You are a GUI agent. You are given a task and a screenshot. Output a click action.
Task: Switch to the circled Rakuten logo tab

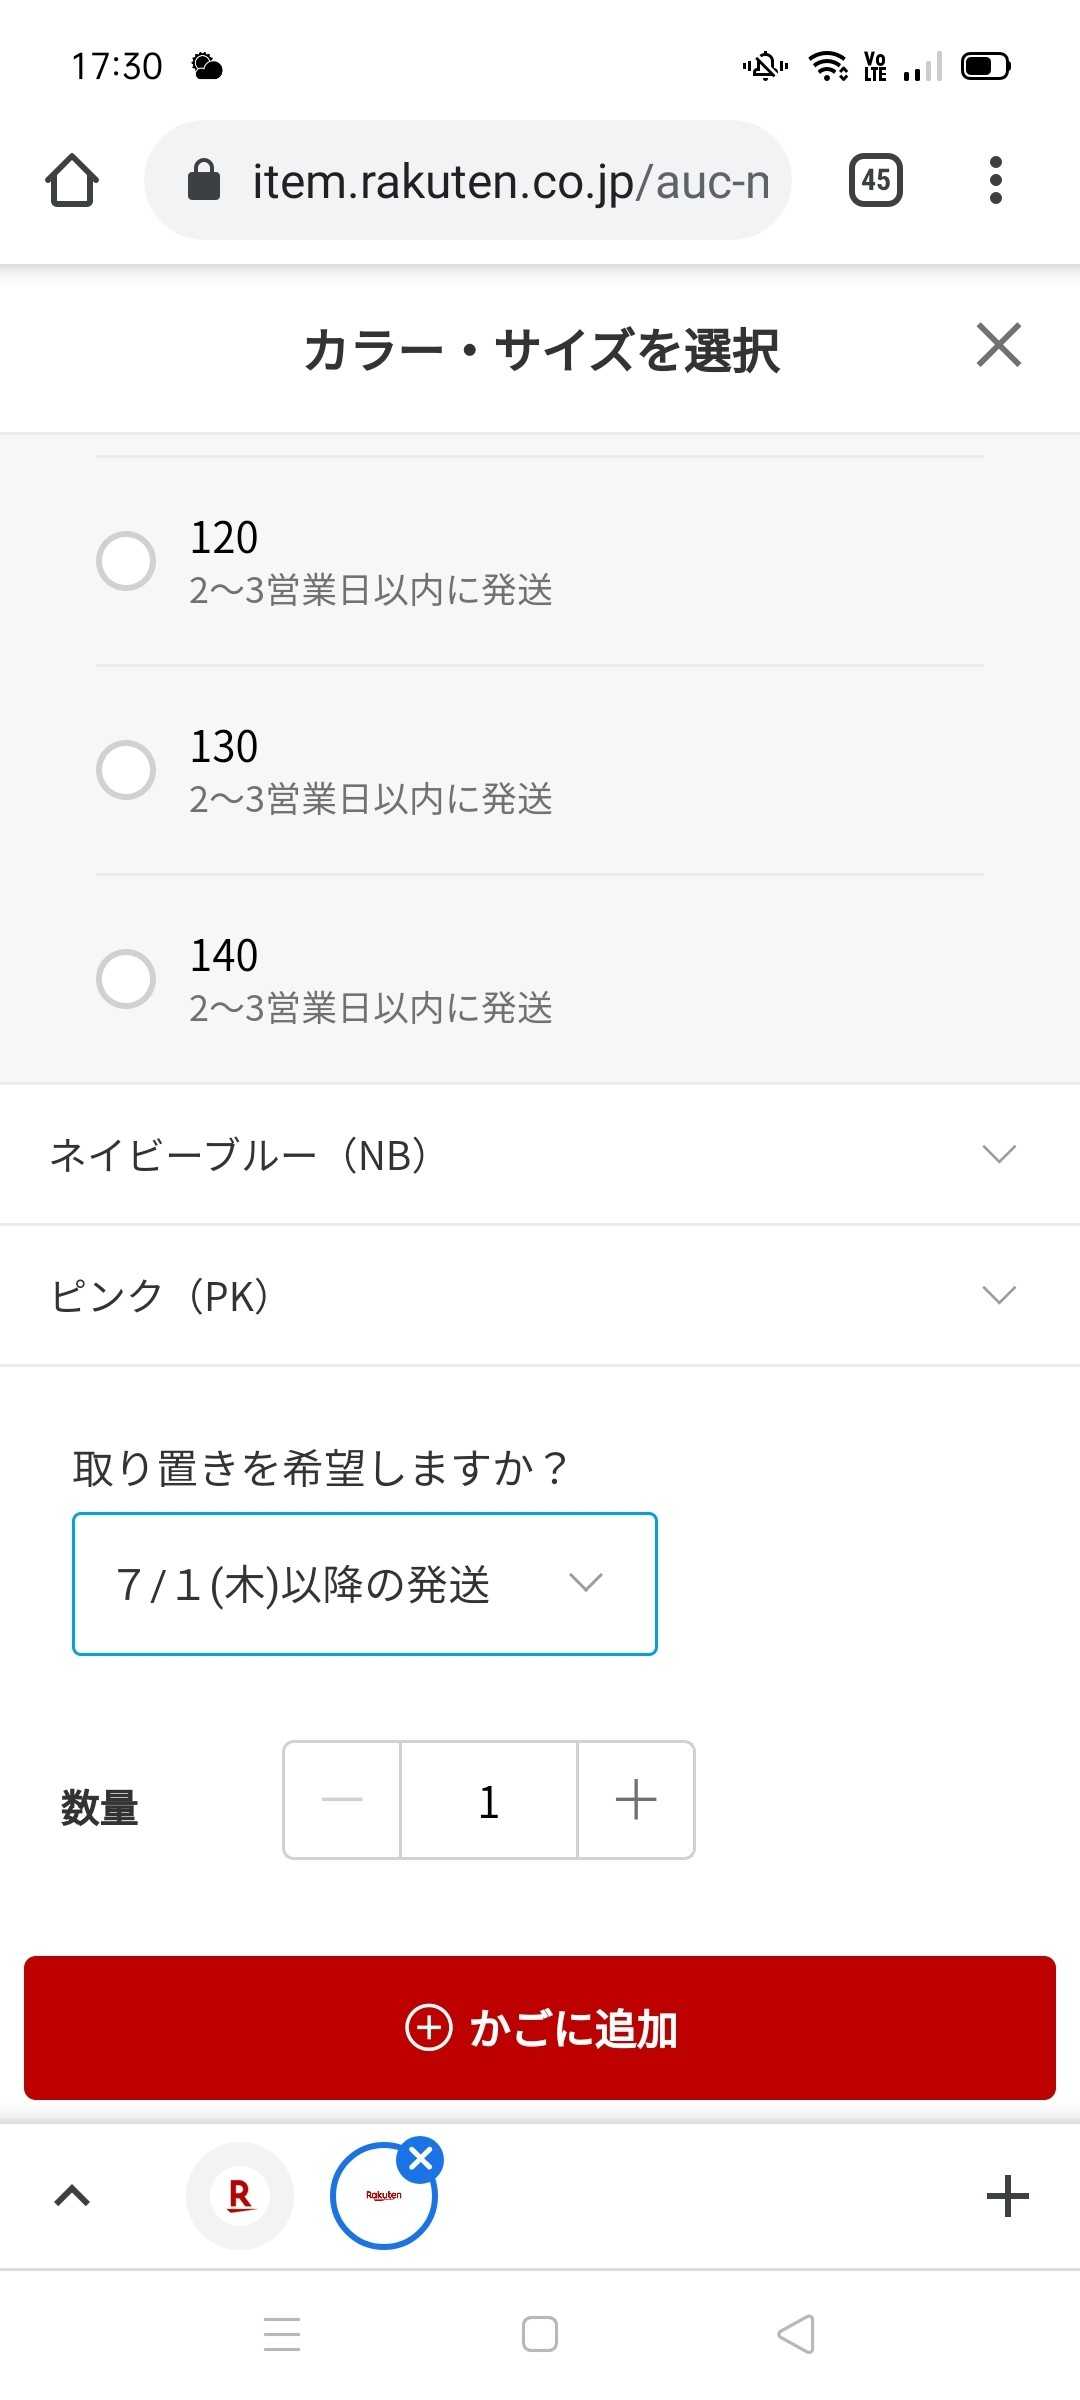(x=383, y=2196)
